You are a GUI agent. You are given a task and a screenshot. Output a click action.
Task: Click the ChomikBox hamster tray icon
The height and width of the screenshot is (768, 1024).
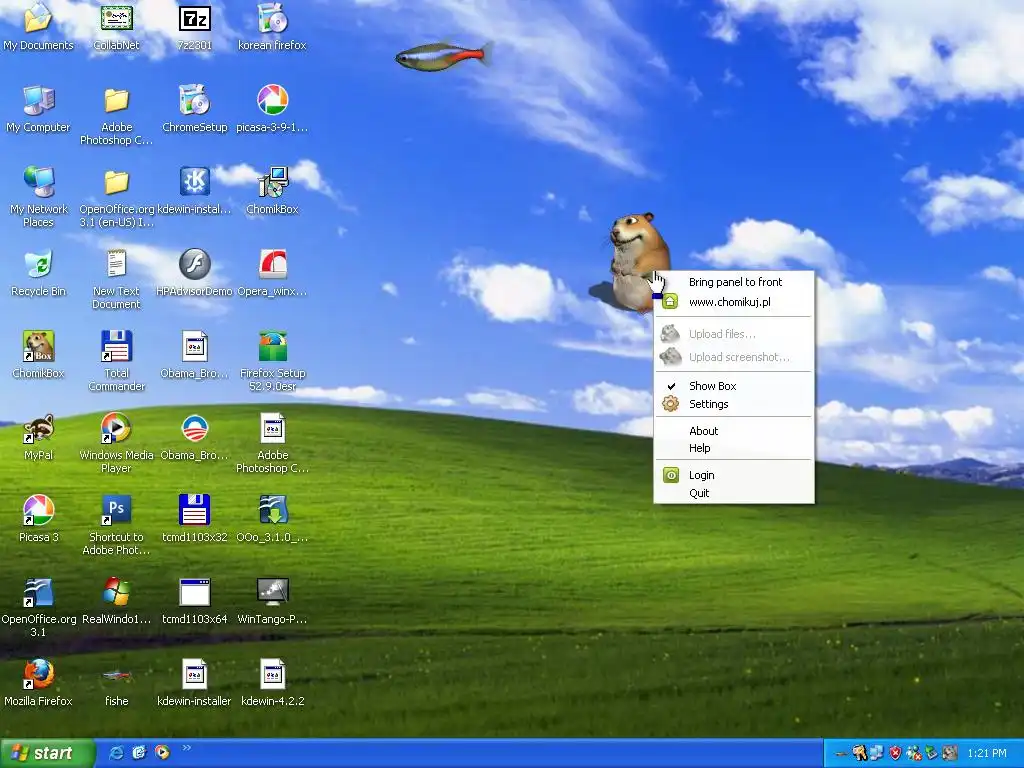click(x=950, y=754)
